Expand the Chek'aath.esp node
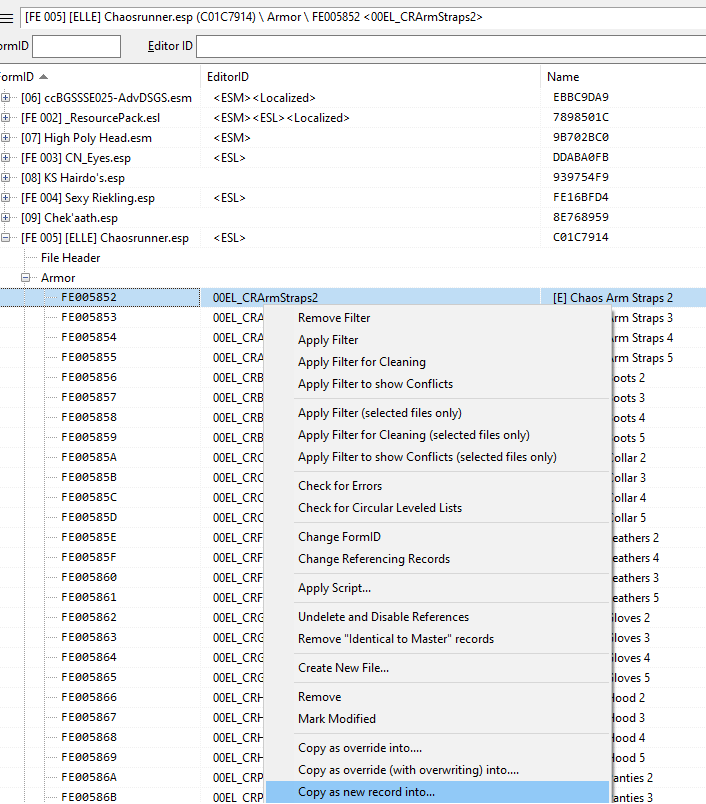Screen dimensions: 706x804 click(6, 217)
